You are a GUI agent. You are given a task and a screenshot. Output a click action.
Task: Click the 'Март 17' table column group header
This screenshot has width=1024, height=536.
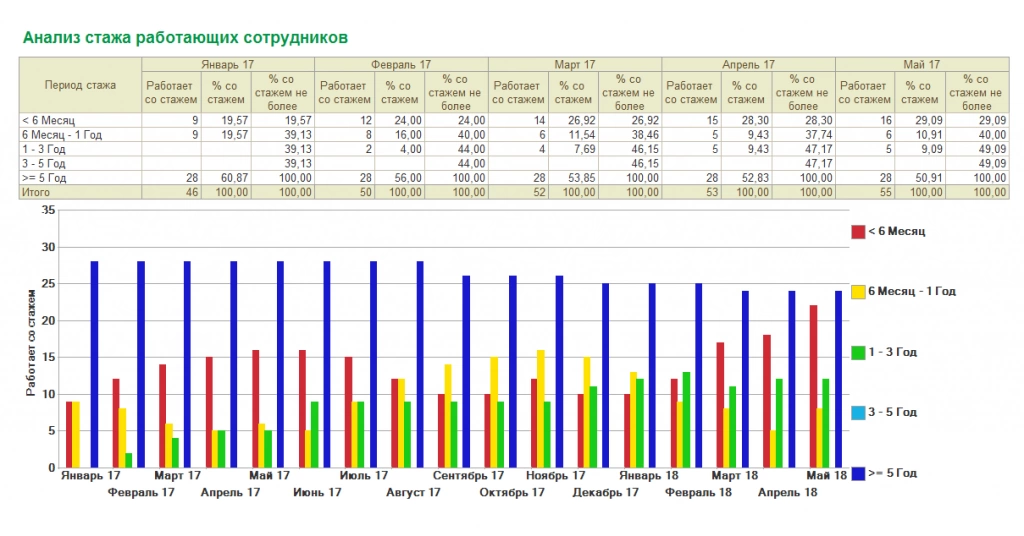(x=575, y=64)
